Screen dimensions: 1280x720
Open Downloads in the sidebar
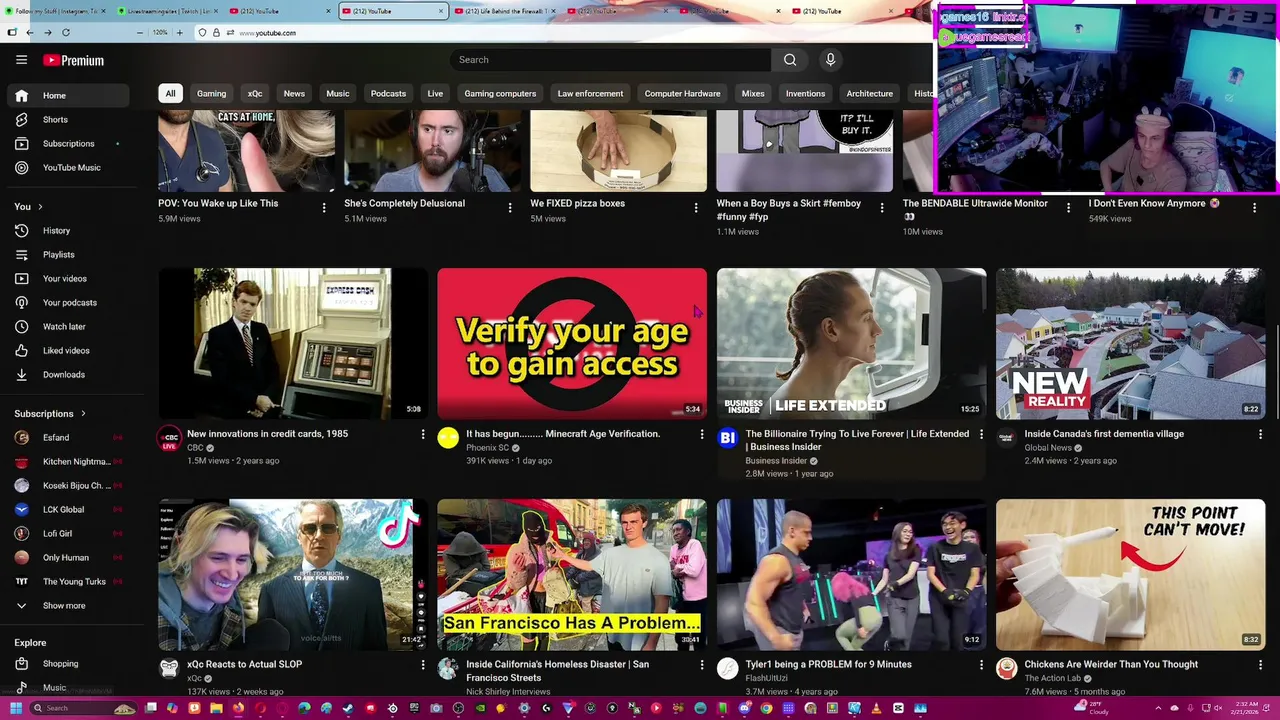point(67,374)
